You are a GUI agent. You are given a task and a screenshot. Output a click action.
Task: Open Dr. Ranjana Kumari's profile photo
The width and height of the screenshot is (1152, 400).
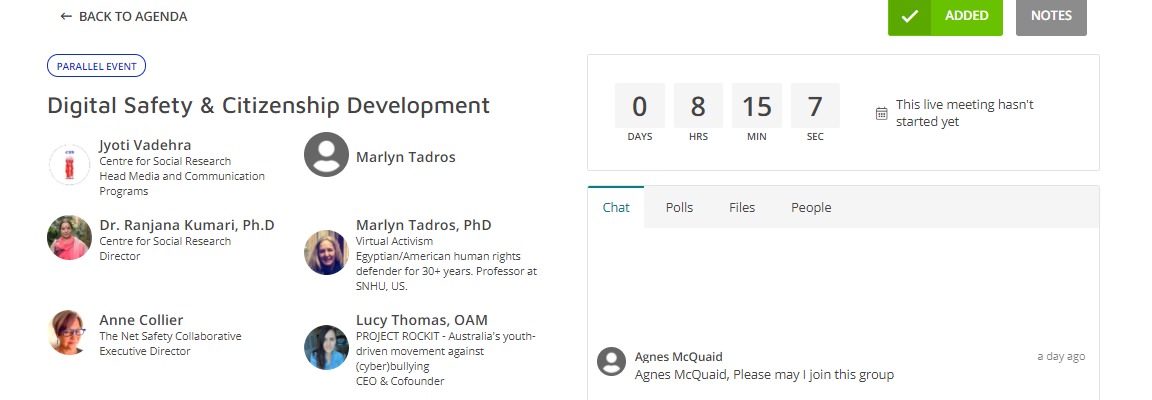pos(69,238)
